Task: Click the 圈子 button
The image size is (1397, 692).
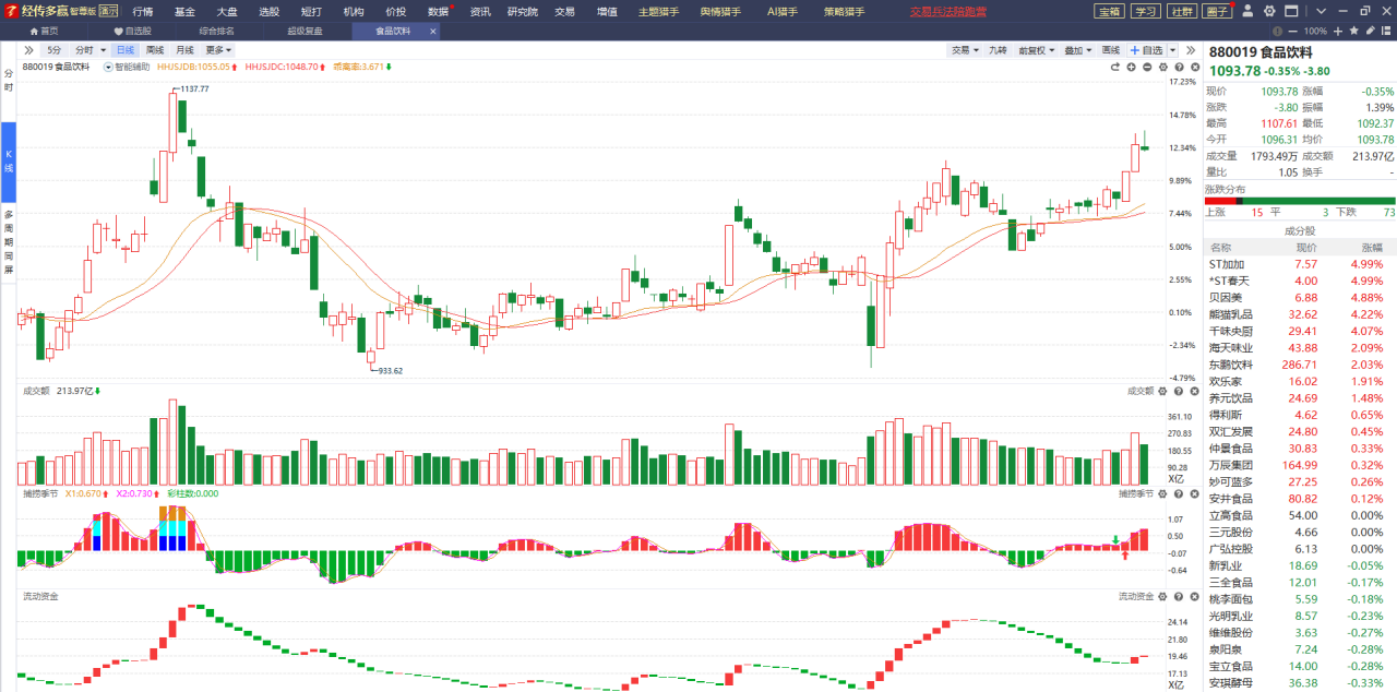Action: 1218,12
